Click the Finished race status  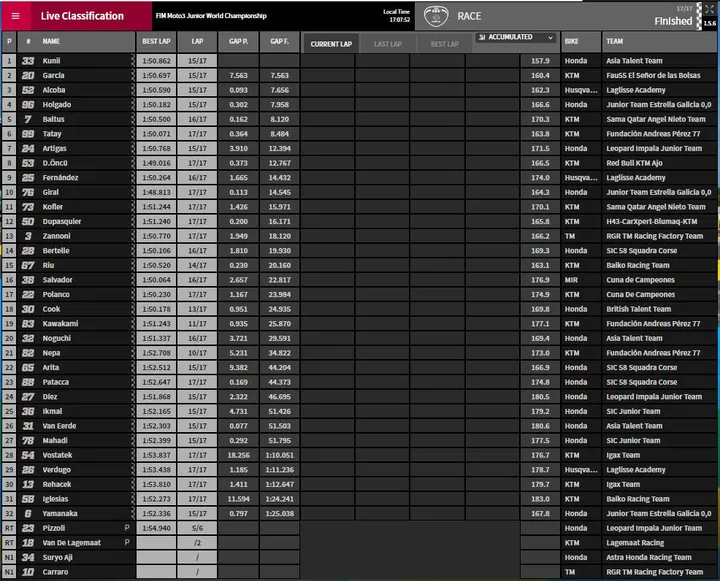673,21
